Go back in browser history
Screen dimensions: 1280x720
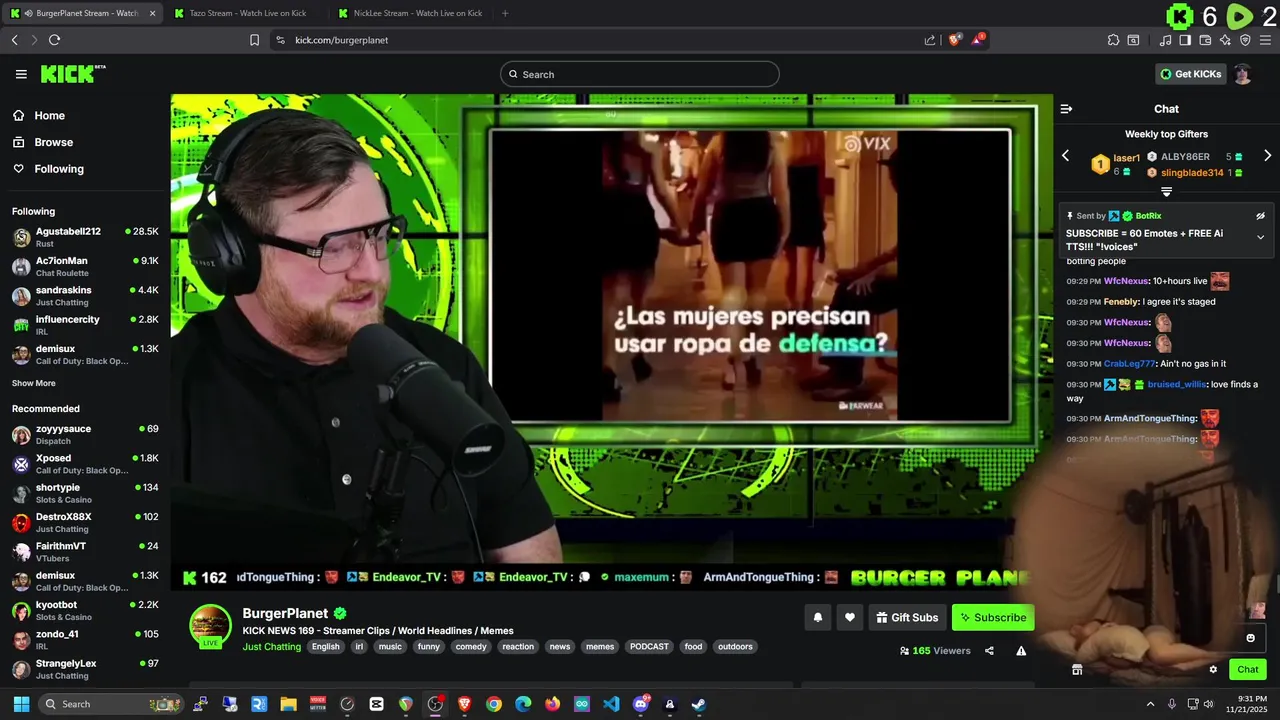click(14, 40)
